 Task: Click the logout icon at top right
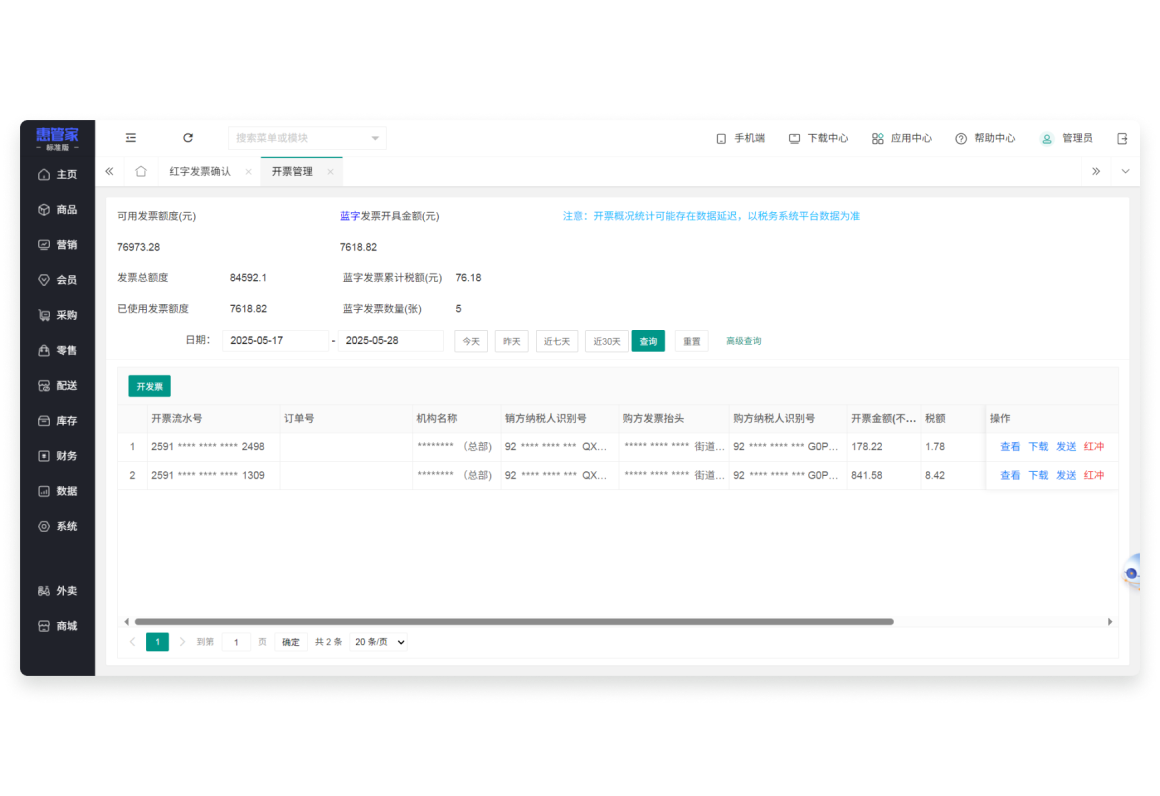(x=1122, y=138)
